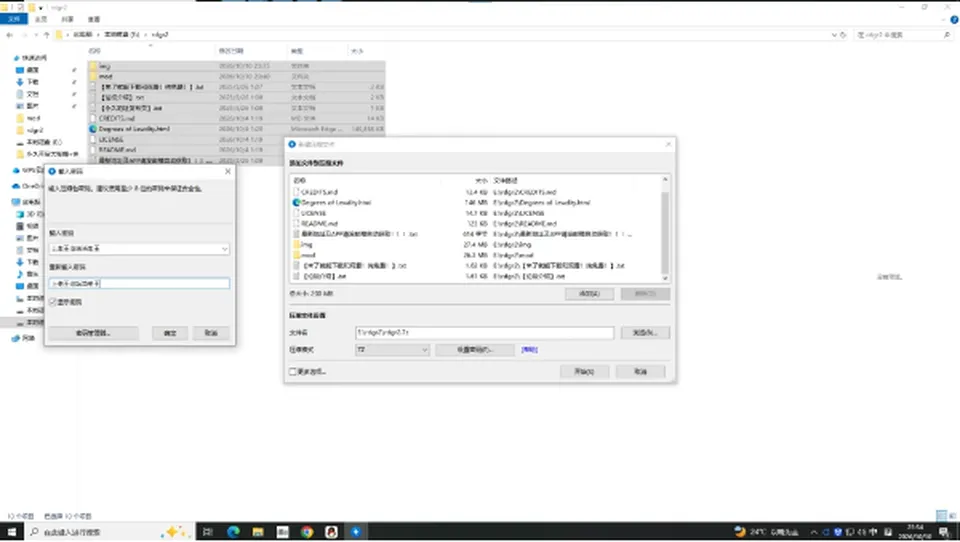The image size is (960, 542).
Task: Open the password entry dropdown arrow
Action: [224, 249]
